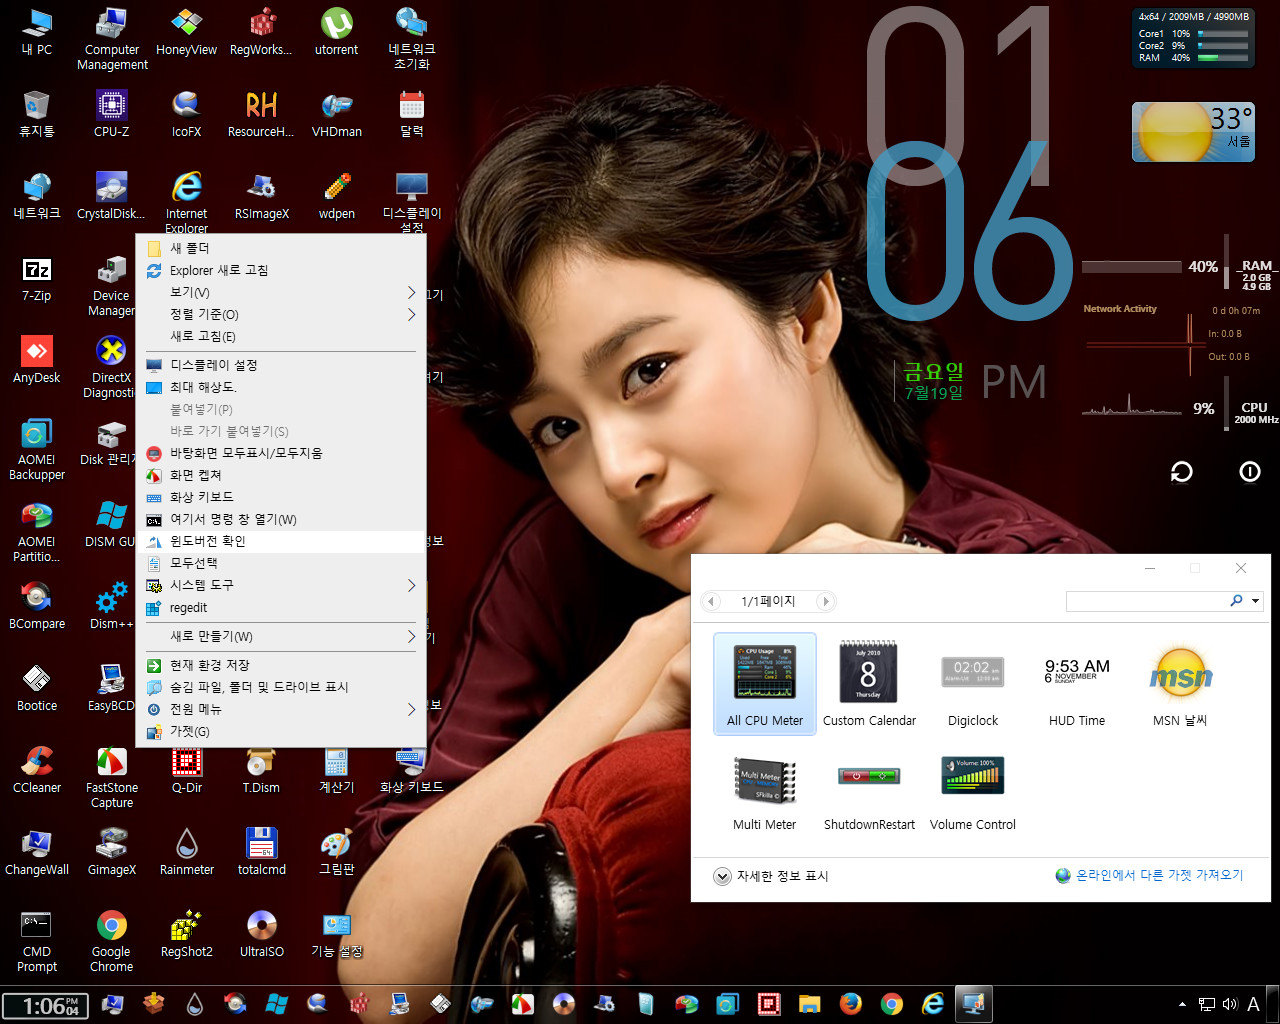
Task: Open the volume icon in system tray
Action: pyautogui.click(x=1230, y=1004)
